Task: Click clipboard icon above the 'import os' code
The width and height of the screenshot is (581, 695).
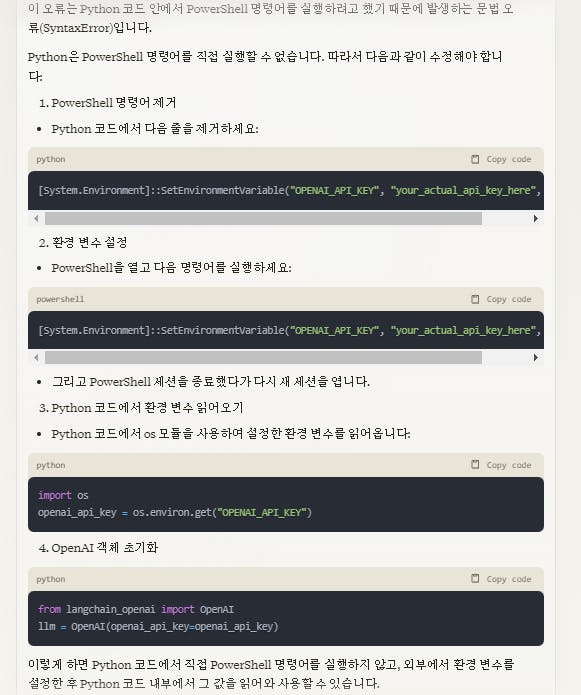Action: coord(475,465)
